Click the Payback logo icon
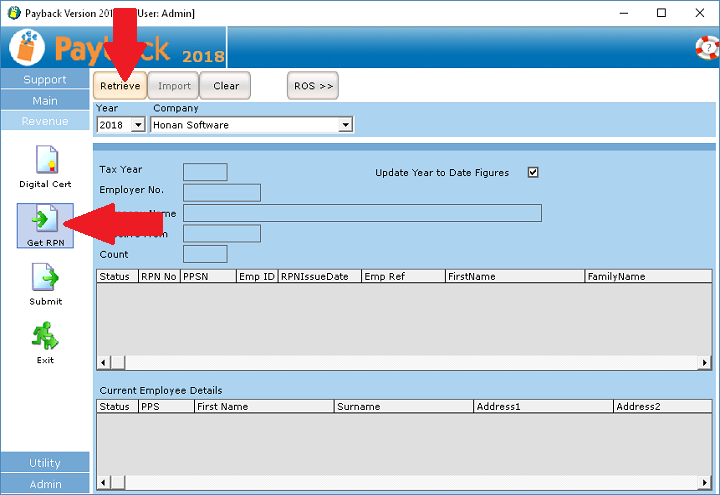Screen dimensions: 720x495 point(28,48)
